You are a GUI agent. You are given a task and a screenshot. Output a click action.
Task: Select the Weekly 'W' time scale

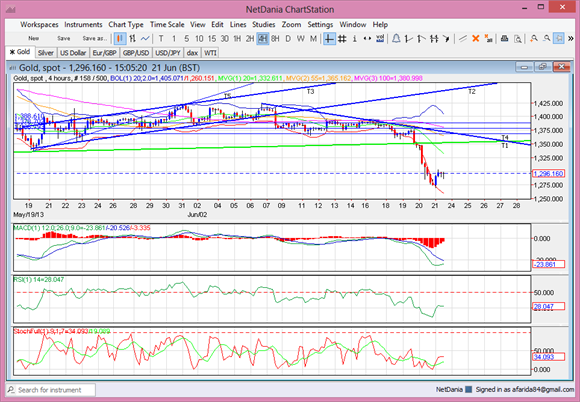click(x=301, y=38)
